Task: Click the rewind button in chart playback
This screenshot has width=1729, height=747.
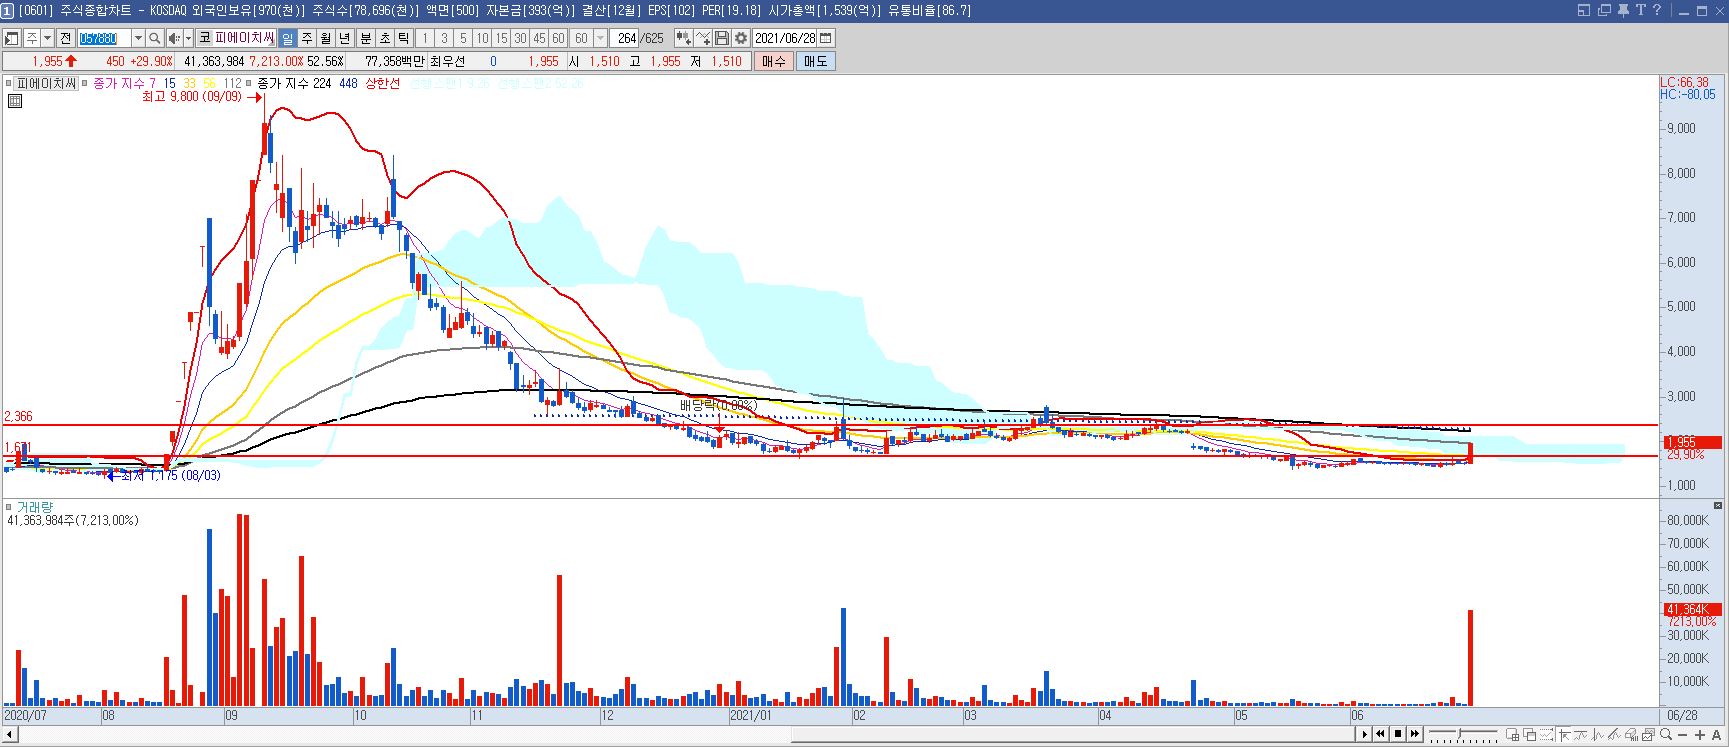Action: (x=1380, y=733)
